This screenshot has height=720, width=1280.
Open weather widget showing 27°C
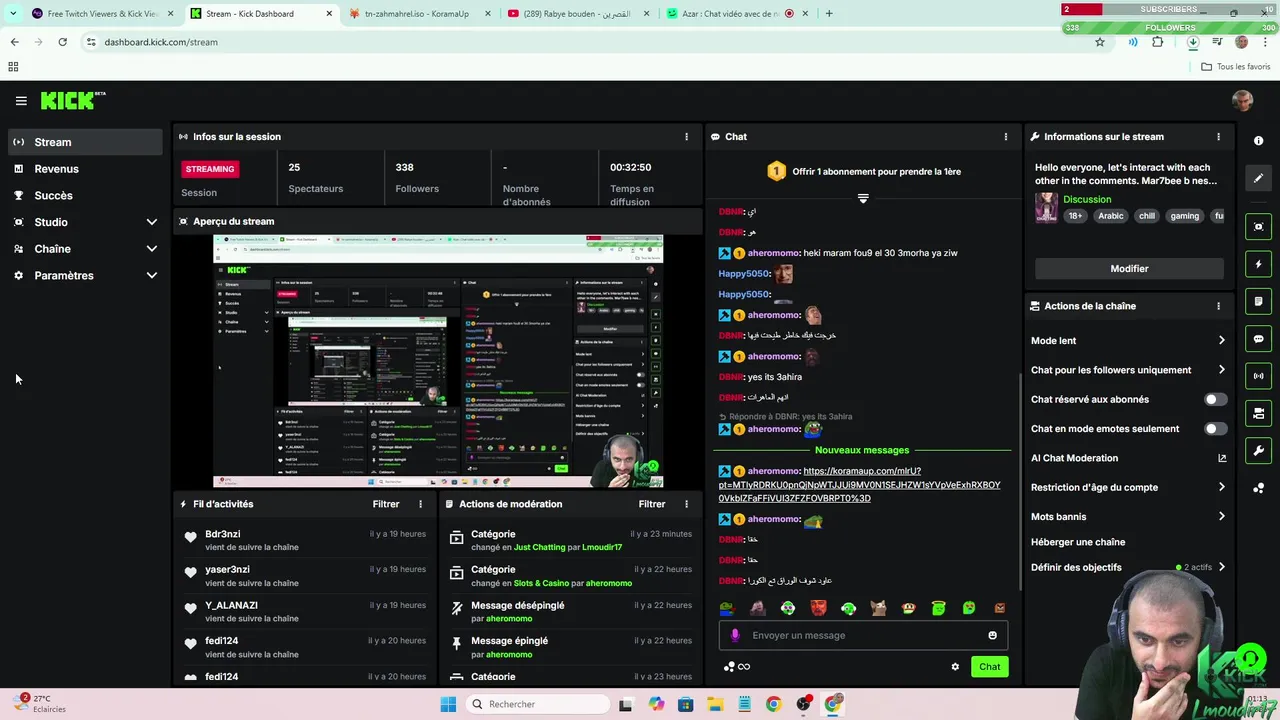pyautogui.click(x=42, y=704)
